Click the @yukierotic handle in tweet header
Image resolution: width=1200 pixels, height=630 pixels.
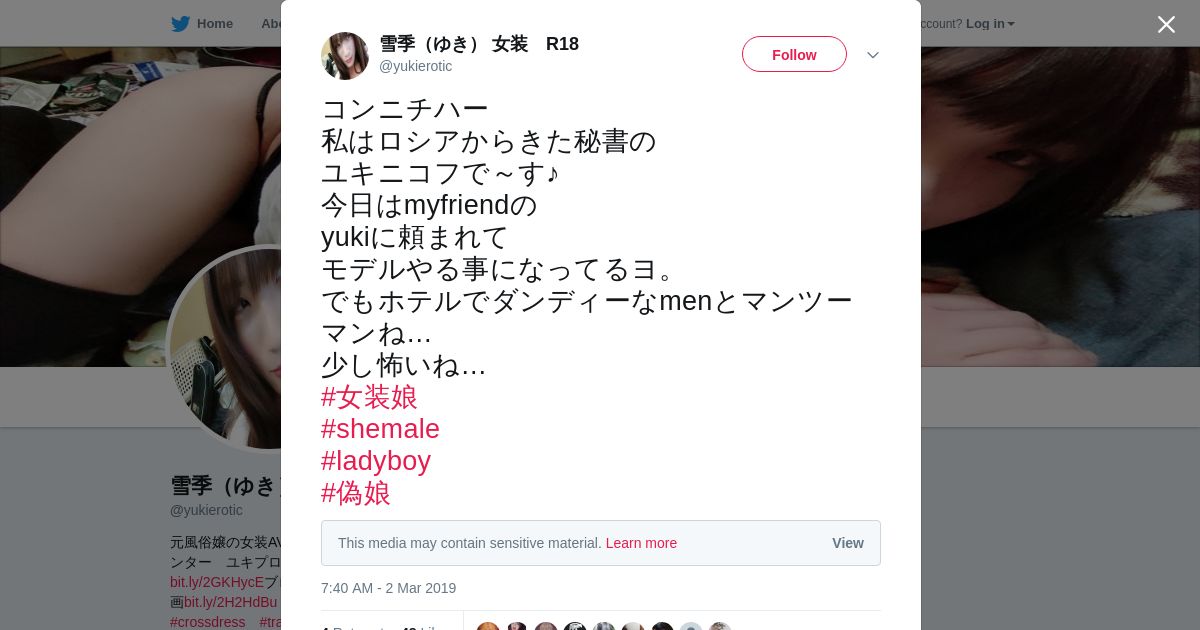415,66
